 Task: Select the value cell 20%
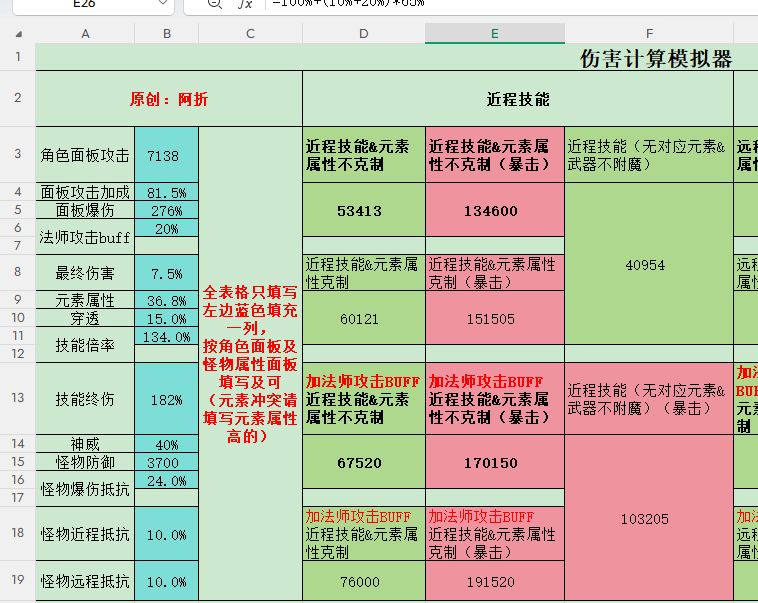pyautogui.click(x=167, y=228)
